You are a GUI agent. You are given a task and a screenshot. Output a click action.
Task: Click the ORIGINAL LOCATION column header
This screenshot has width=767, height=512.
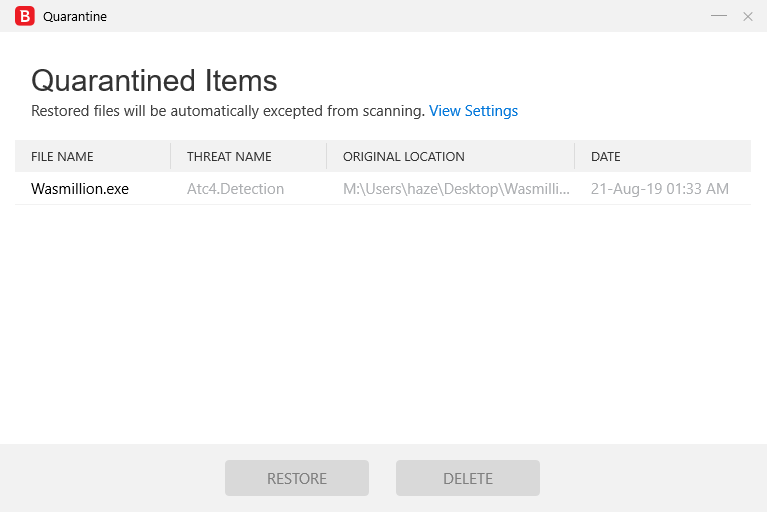click(x=403, y=157)
